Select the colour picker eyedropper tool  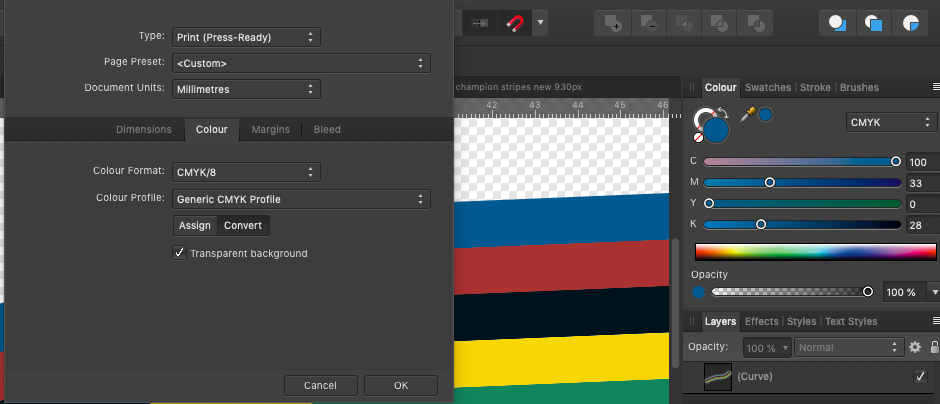748,114
